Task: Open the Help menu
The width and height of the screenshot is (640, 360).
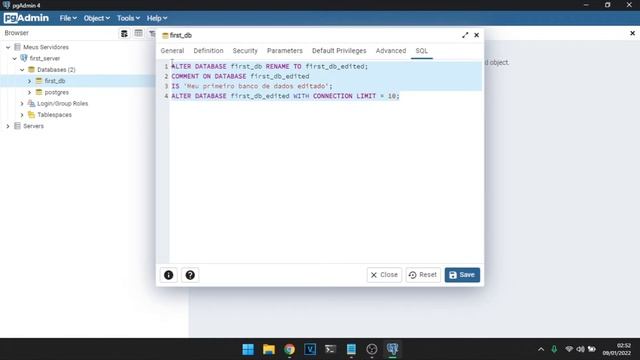Action: click(x=157, y=18)
